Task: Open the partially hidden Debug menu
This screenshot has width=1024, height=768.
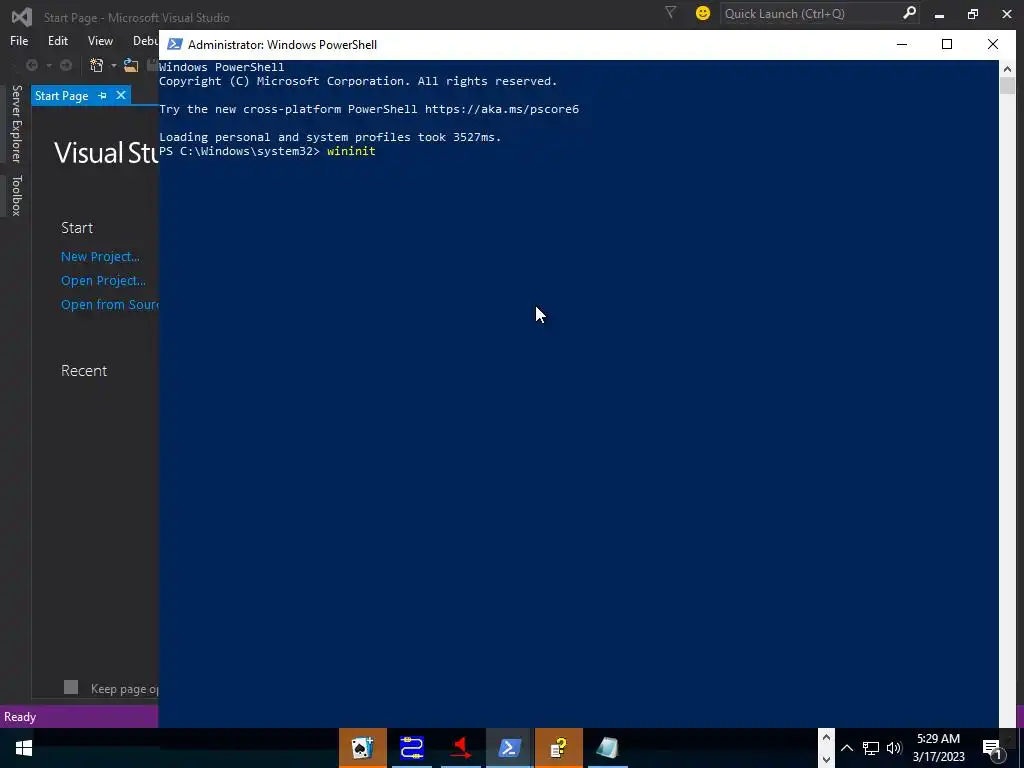Action: coord(145,40)
